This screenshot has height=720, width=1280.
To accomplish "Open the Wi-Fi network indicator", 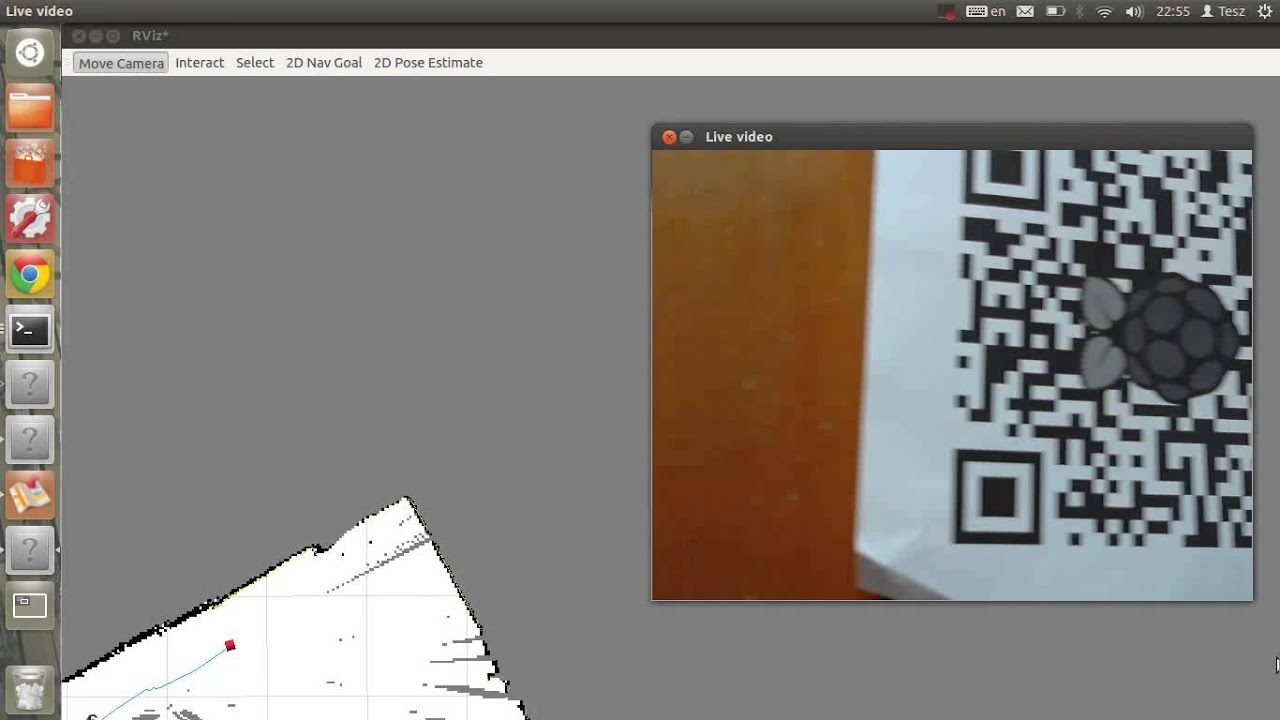I will pyautogui.click(x=1105, y=12).
